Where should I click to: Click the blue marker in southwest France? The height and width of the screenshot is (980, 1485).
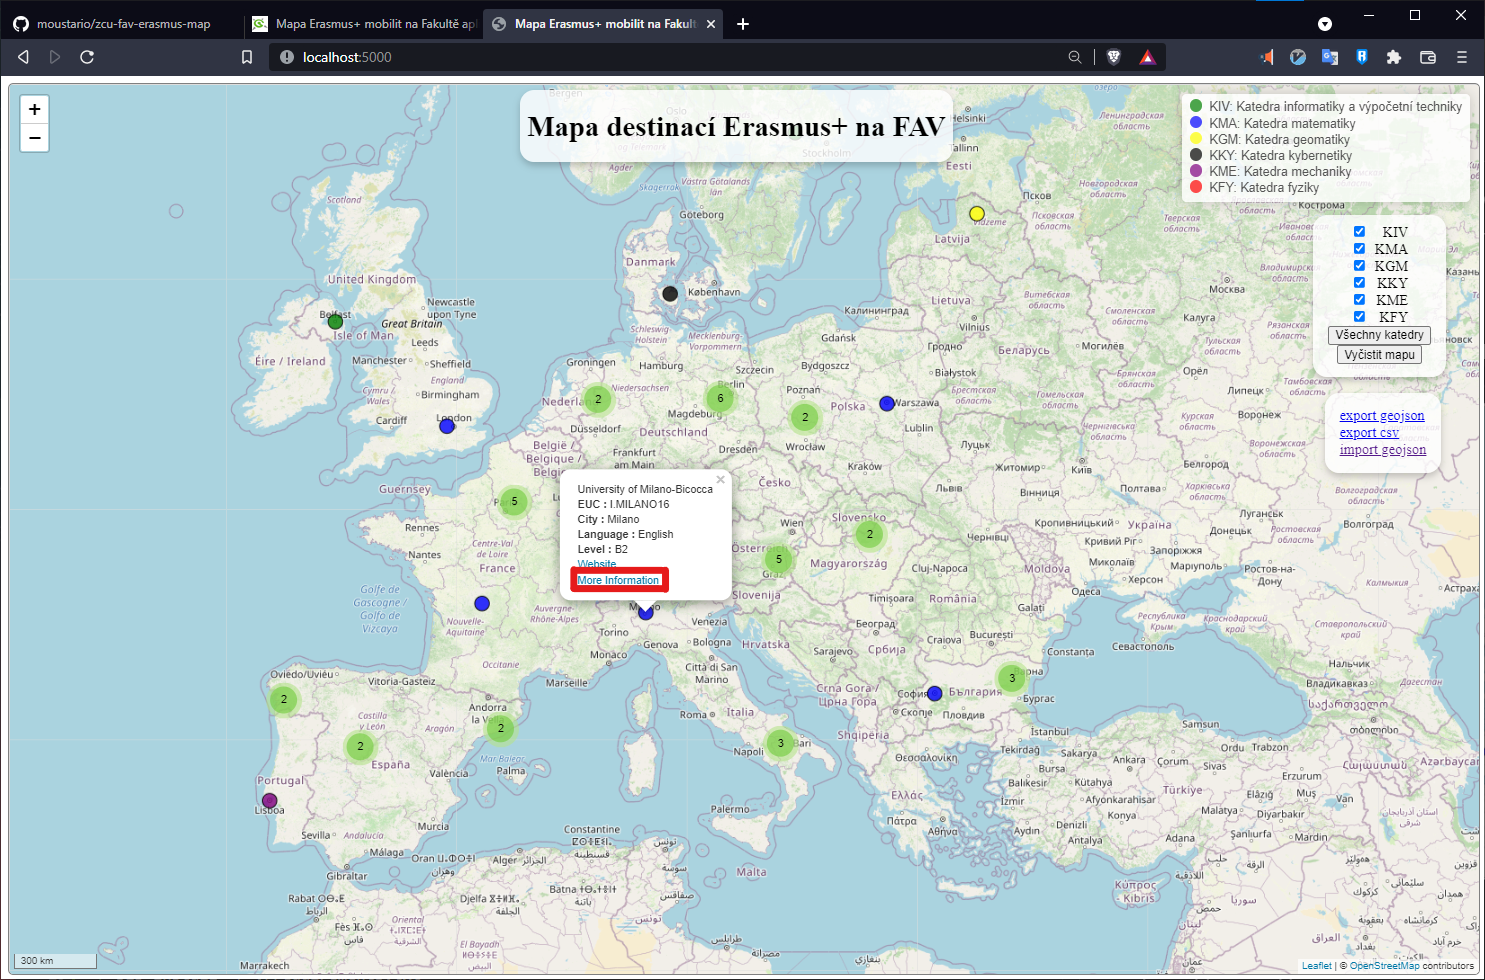tap(482, 604)
